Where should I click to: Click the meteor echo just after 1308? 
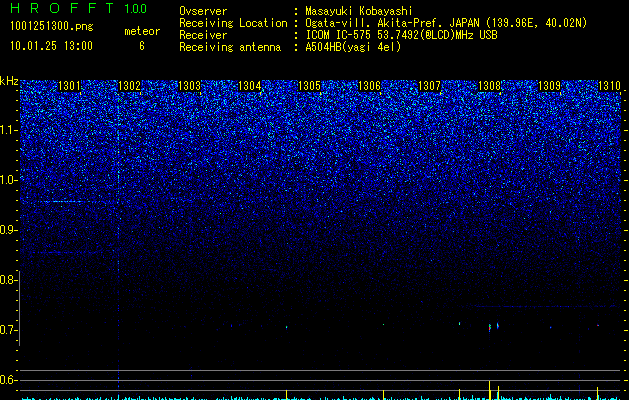498,325
